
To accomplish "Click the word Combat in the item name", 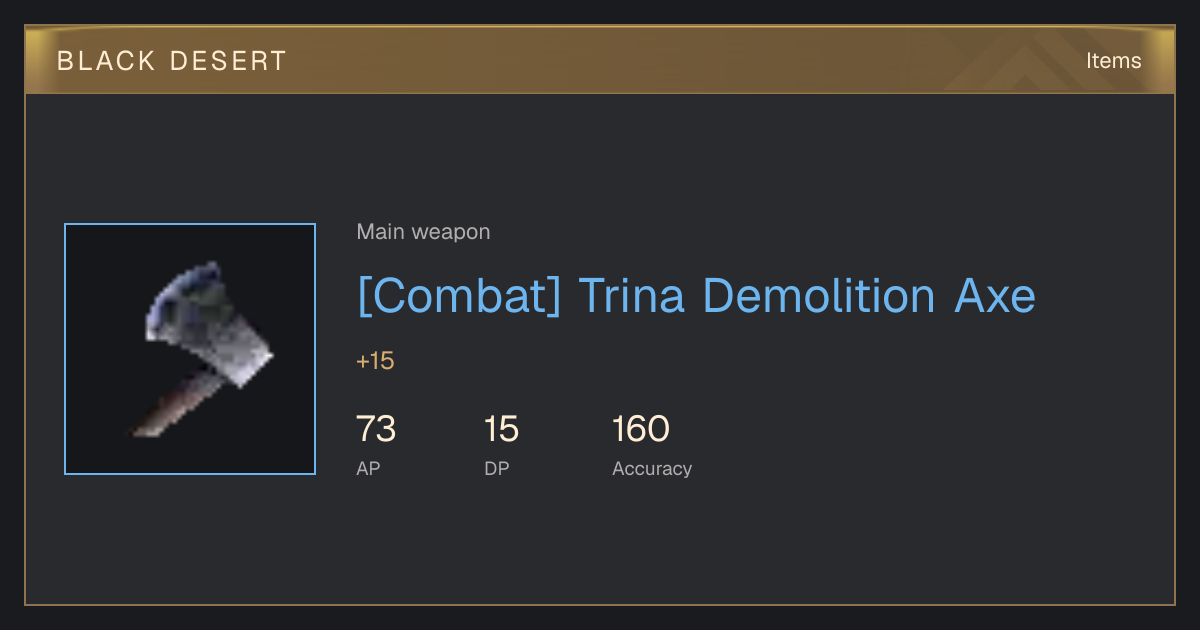I will point(459,297).
